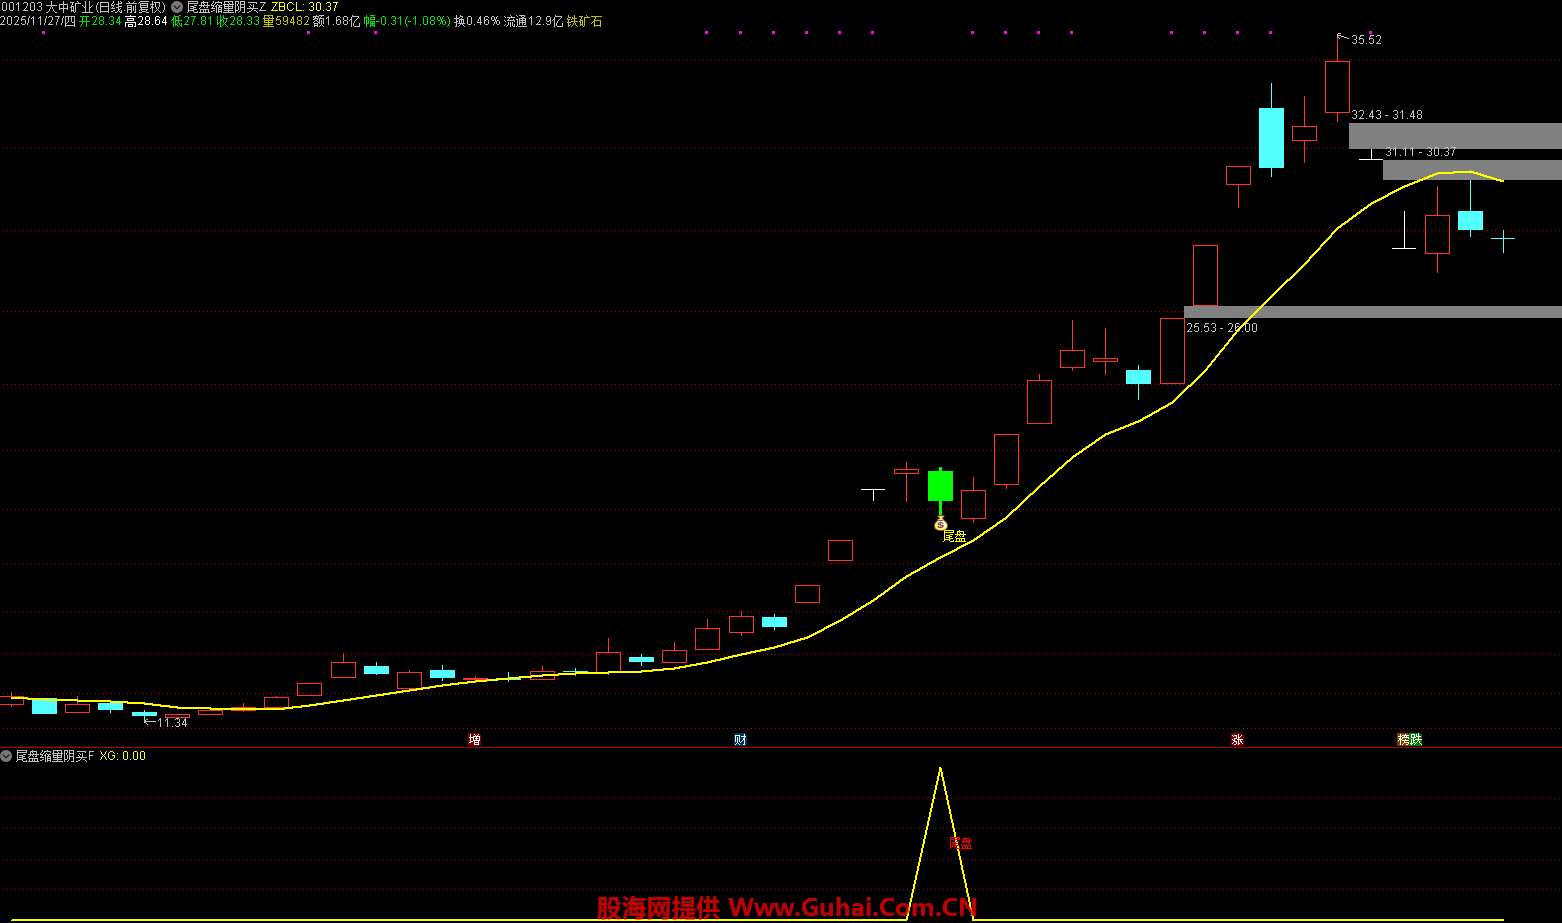Click the yellow 尾盘 label under the green candle

pos(955,537)
